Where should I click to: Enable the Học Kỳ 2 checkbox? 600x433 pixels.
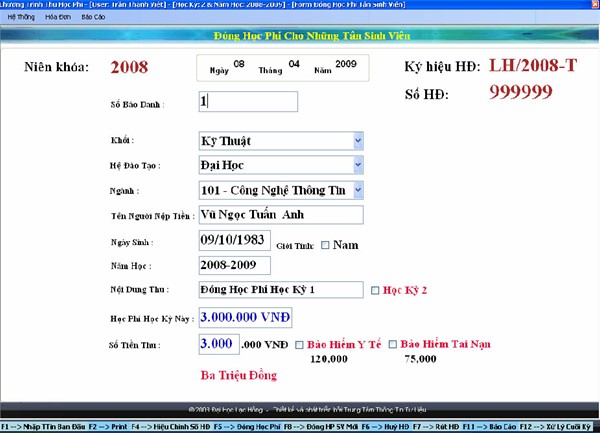coord(375,291)
